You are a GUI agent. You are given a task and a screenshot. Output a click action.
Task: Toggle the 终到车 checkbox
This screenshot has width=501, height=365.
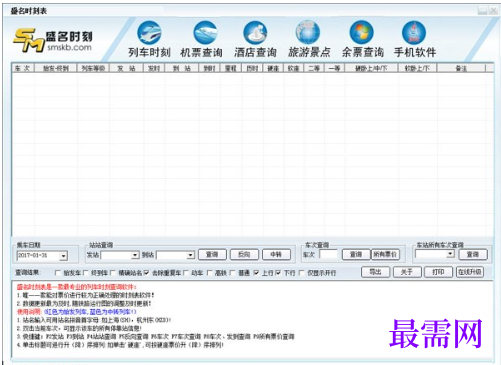pyautogui.click(x=86, y=273)
